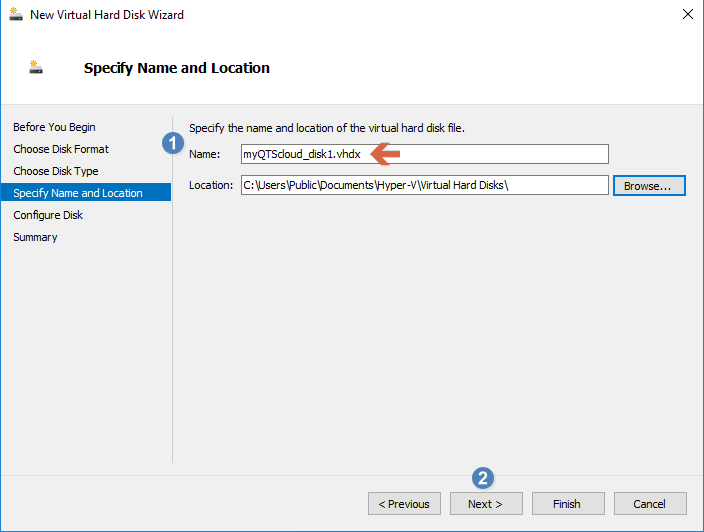Select the Specify Name and Location step
Viewport: 704px width, 532px height.
[86, 192]
